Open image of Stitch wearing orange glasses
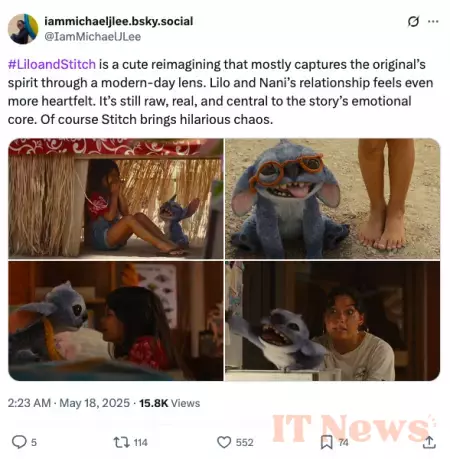This screenshot has height=459, width=450. coord(333,198)
